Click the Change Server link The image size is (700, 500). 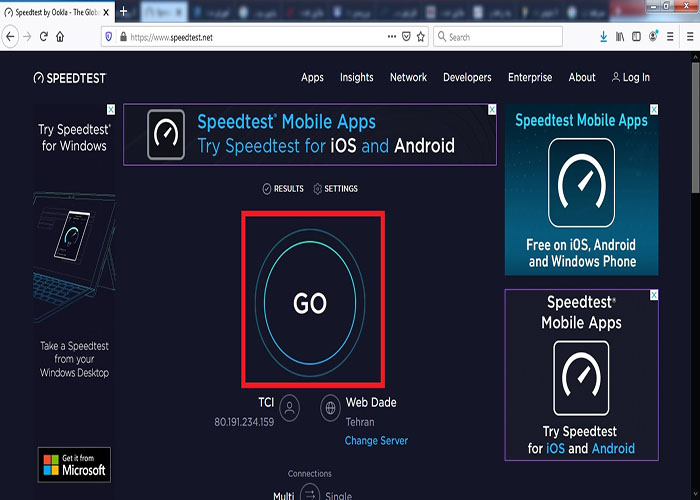point(376,441)
